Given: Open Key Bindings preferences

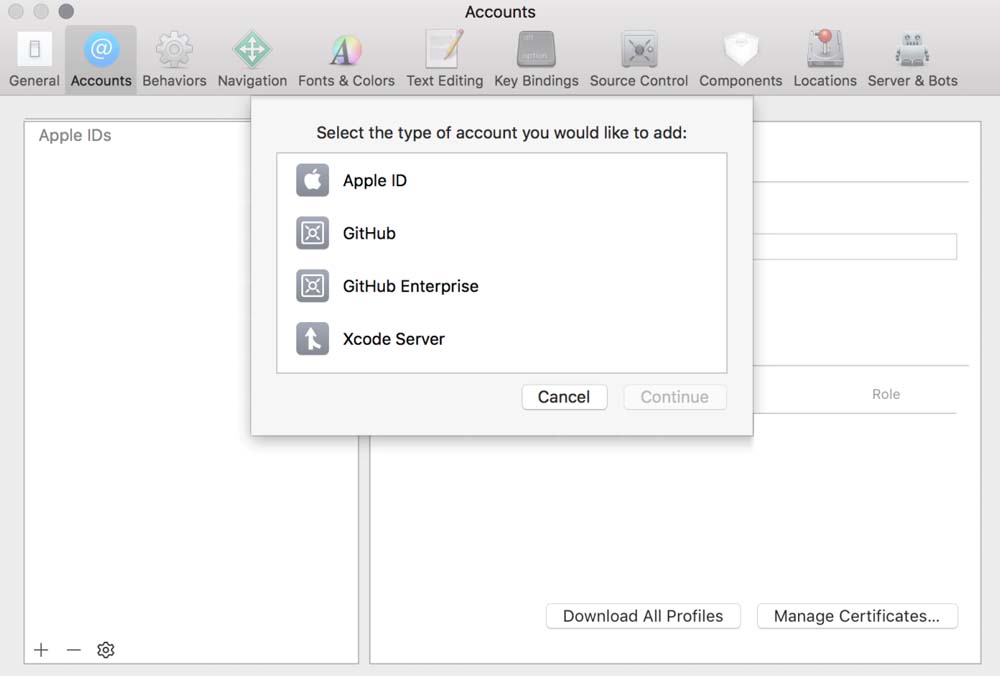Looking at the screenshot, I should tap(536, 59).
